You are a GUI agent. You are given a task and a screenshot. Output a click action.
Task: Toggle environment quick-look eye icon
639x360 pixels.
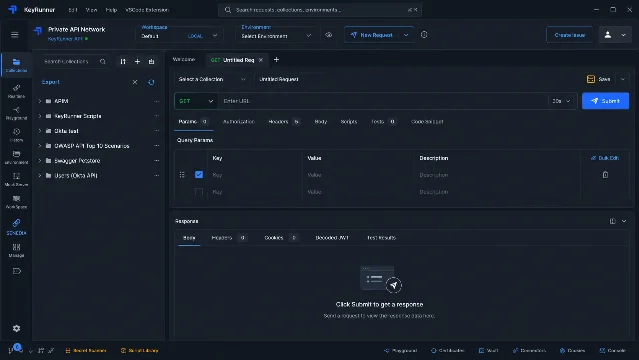tap(328, 35)
